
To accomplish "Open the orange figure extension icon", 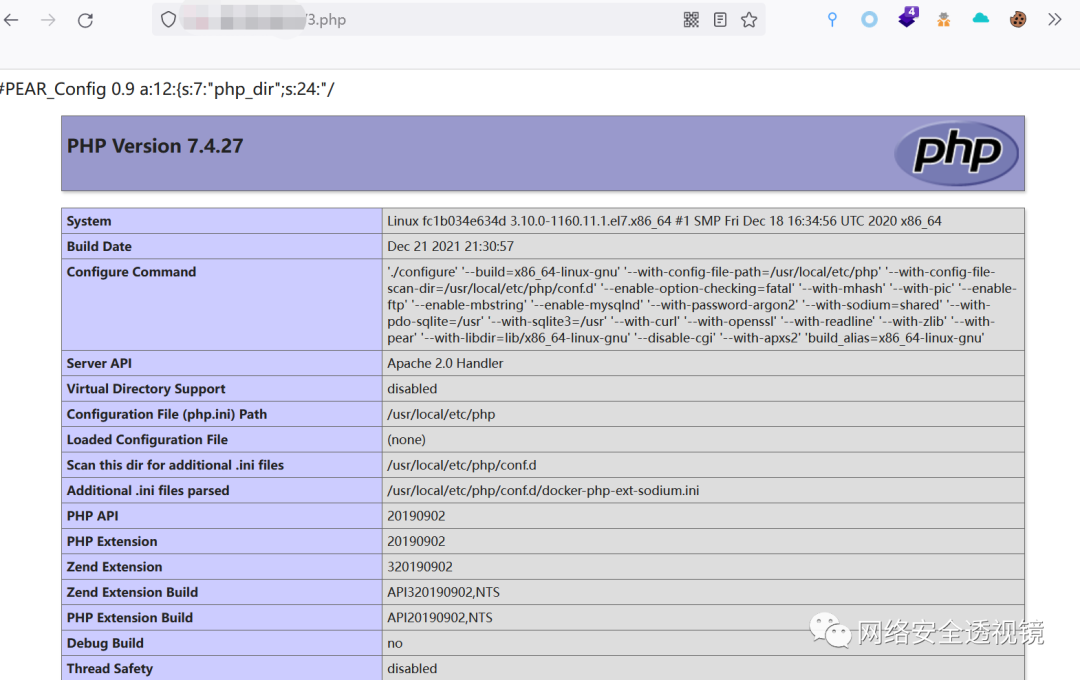I will click(944, 19).
